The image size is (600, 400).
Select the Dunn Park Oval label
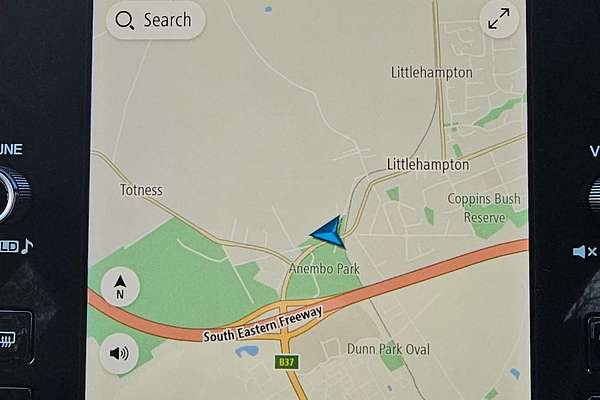388,349
